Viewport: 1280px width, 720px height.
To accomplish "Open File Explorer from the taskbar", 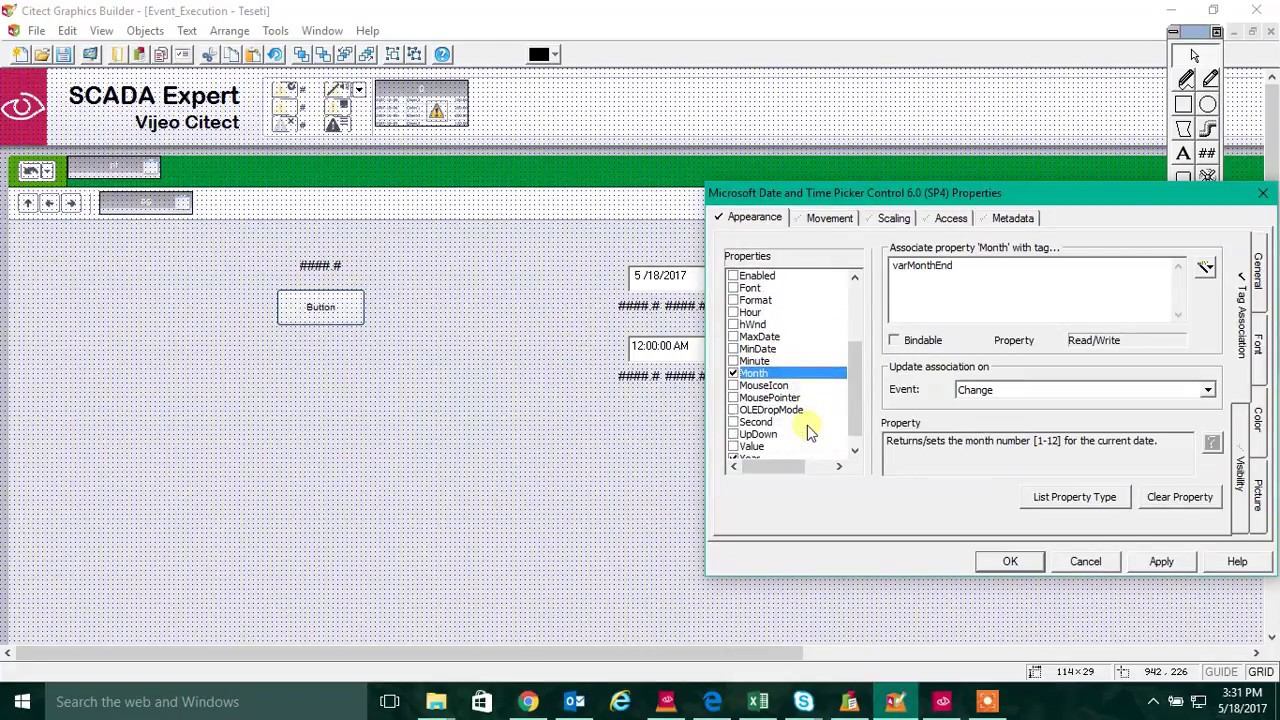I will [x=436, y=702].
